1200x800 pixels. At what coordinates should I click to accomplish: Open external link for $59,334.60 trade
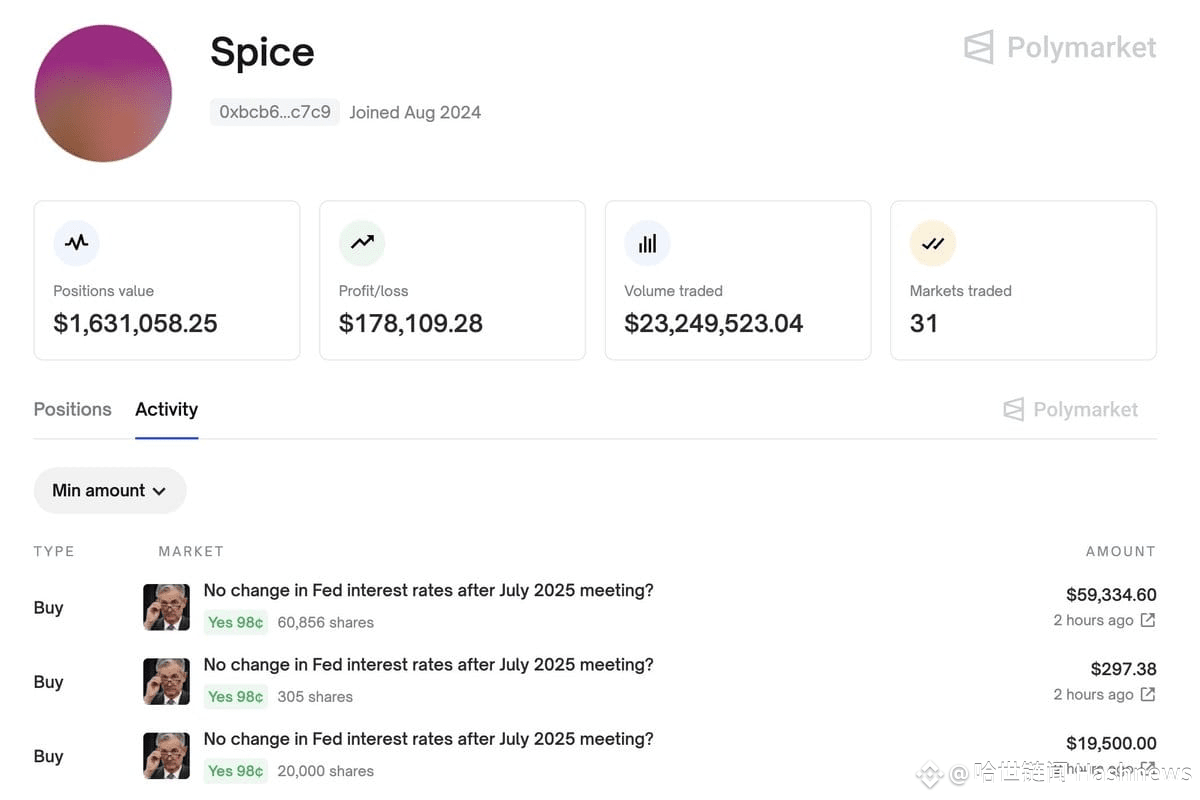click(1148, 620)
